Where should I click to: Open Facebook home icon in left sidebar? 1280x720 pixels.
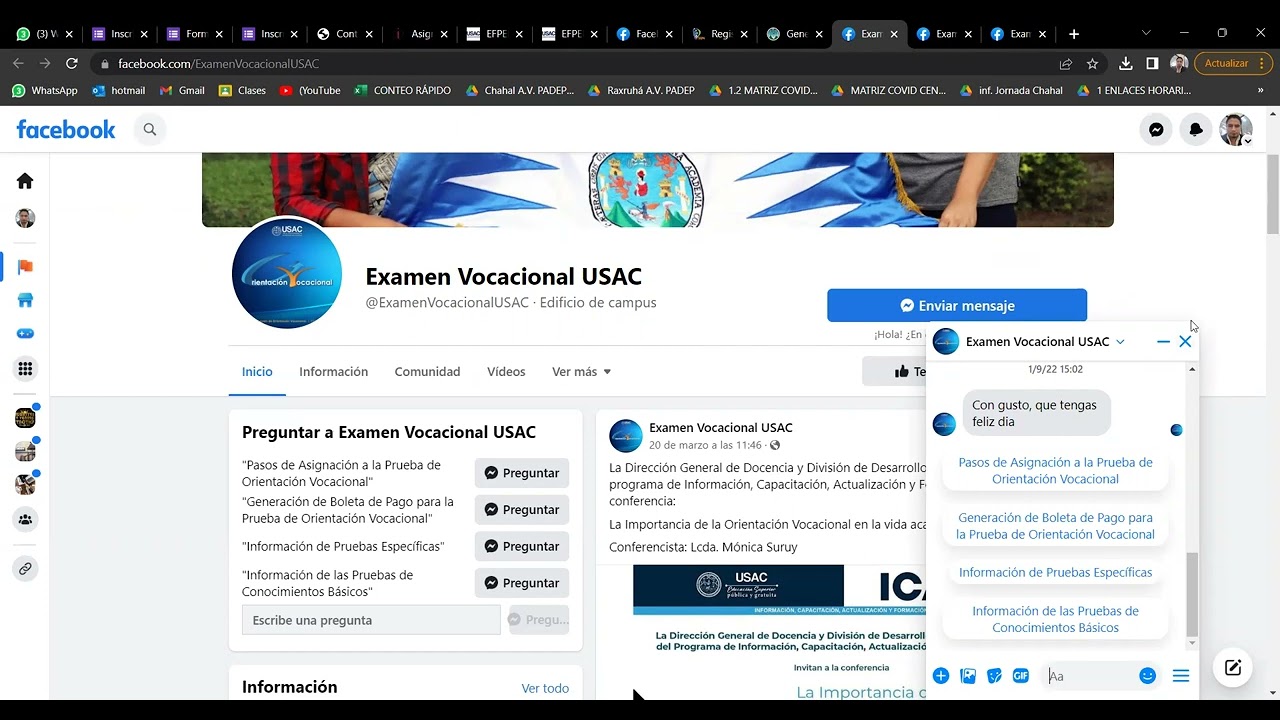[x=25, y=181]
